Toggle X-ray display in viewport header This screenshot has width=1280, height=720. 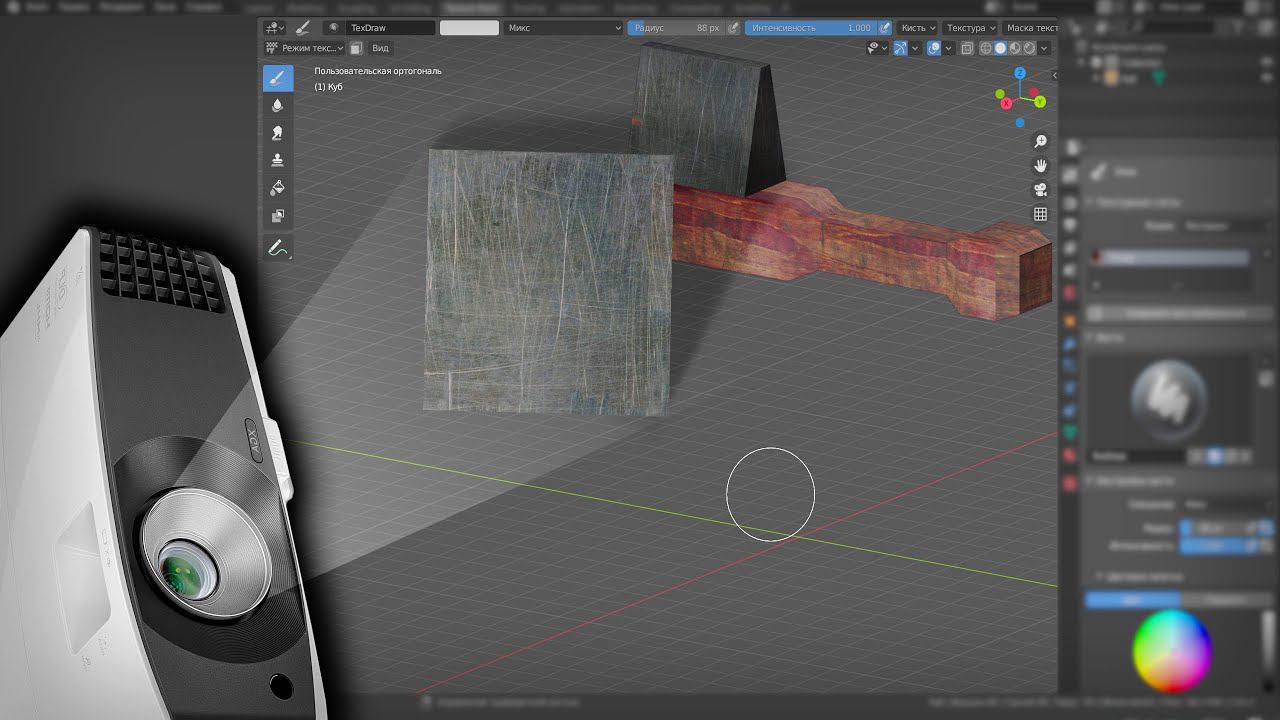click(x=967, y=48)
